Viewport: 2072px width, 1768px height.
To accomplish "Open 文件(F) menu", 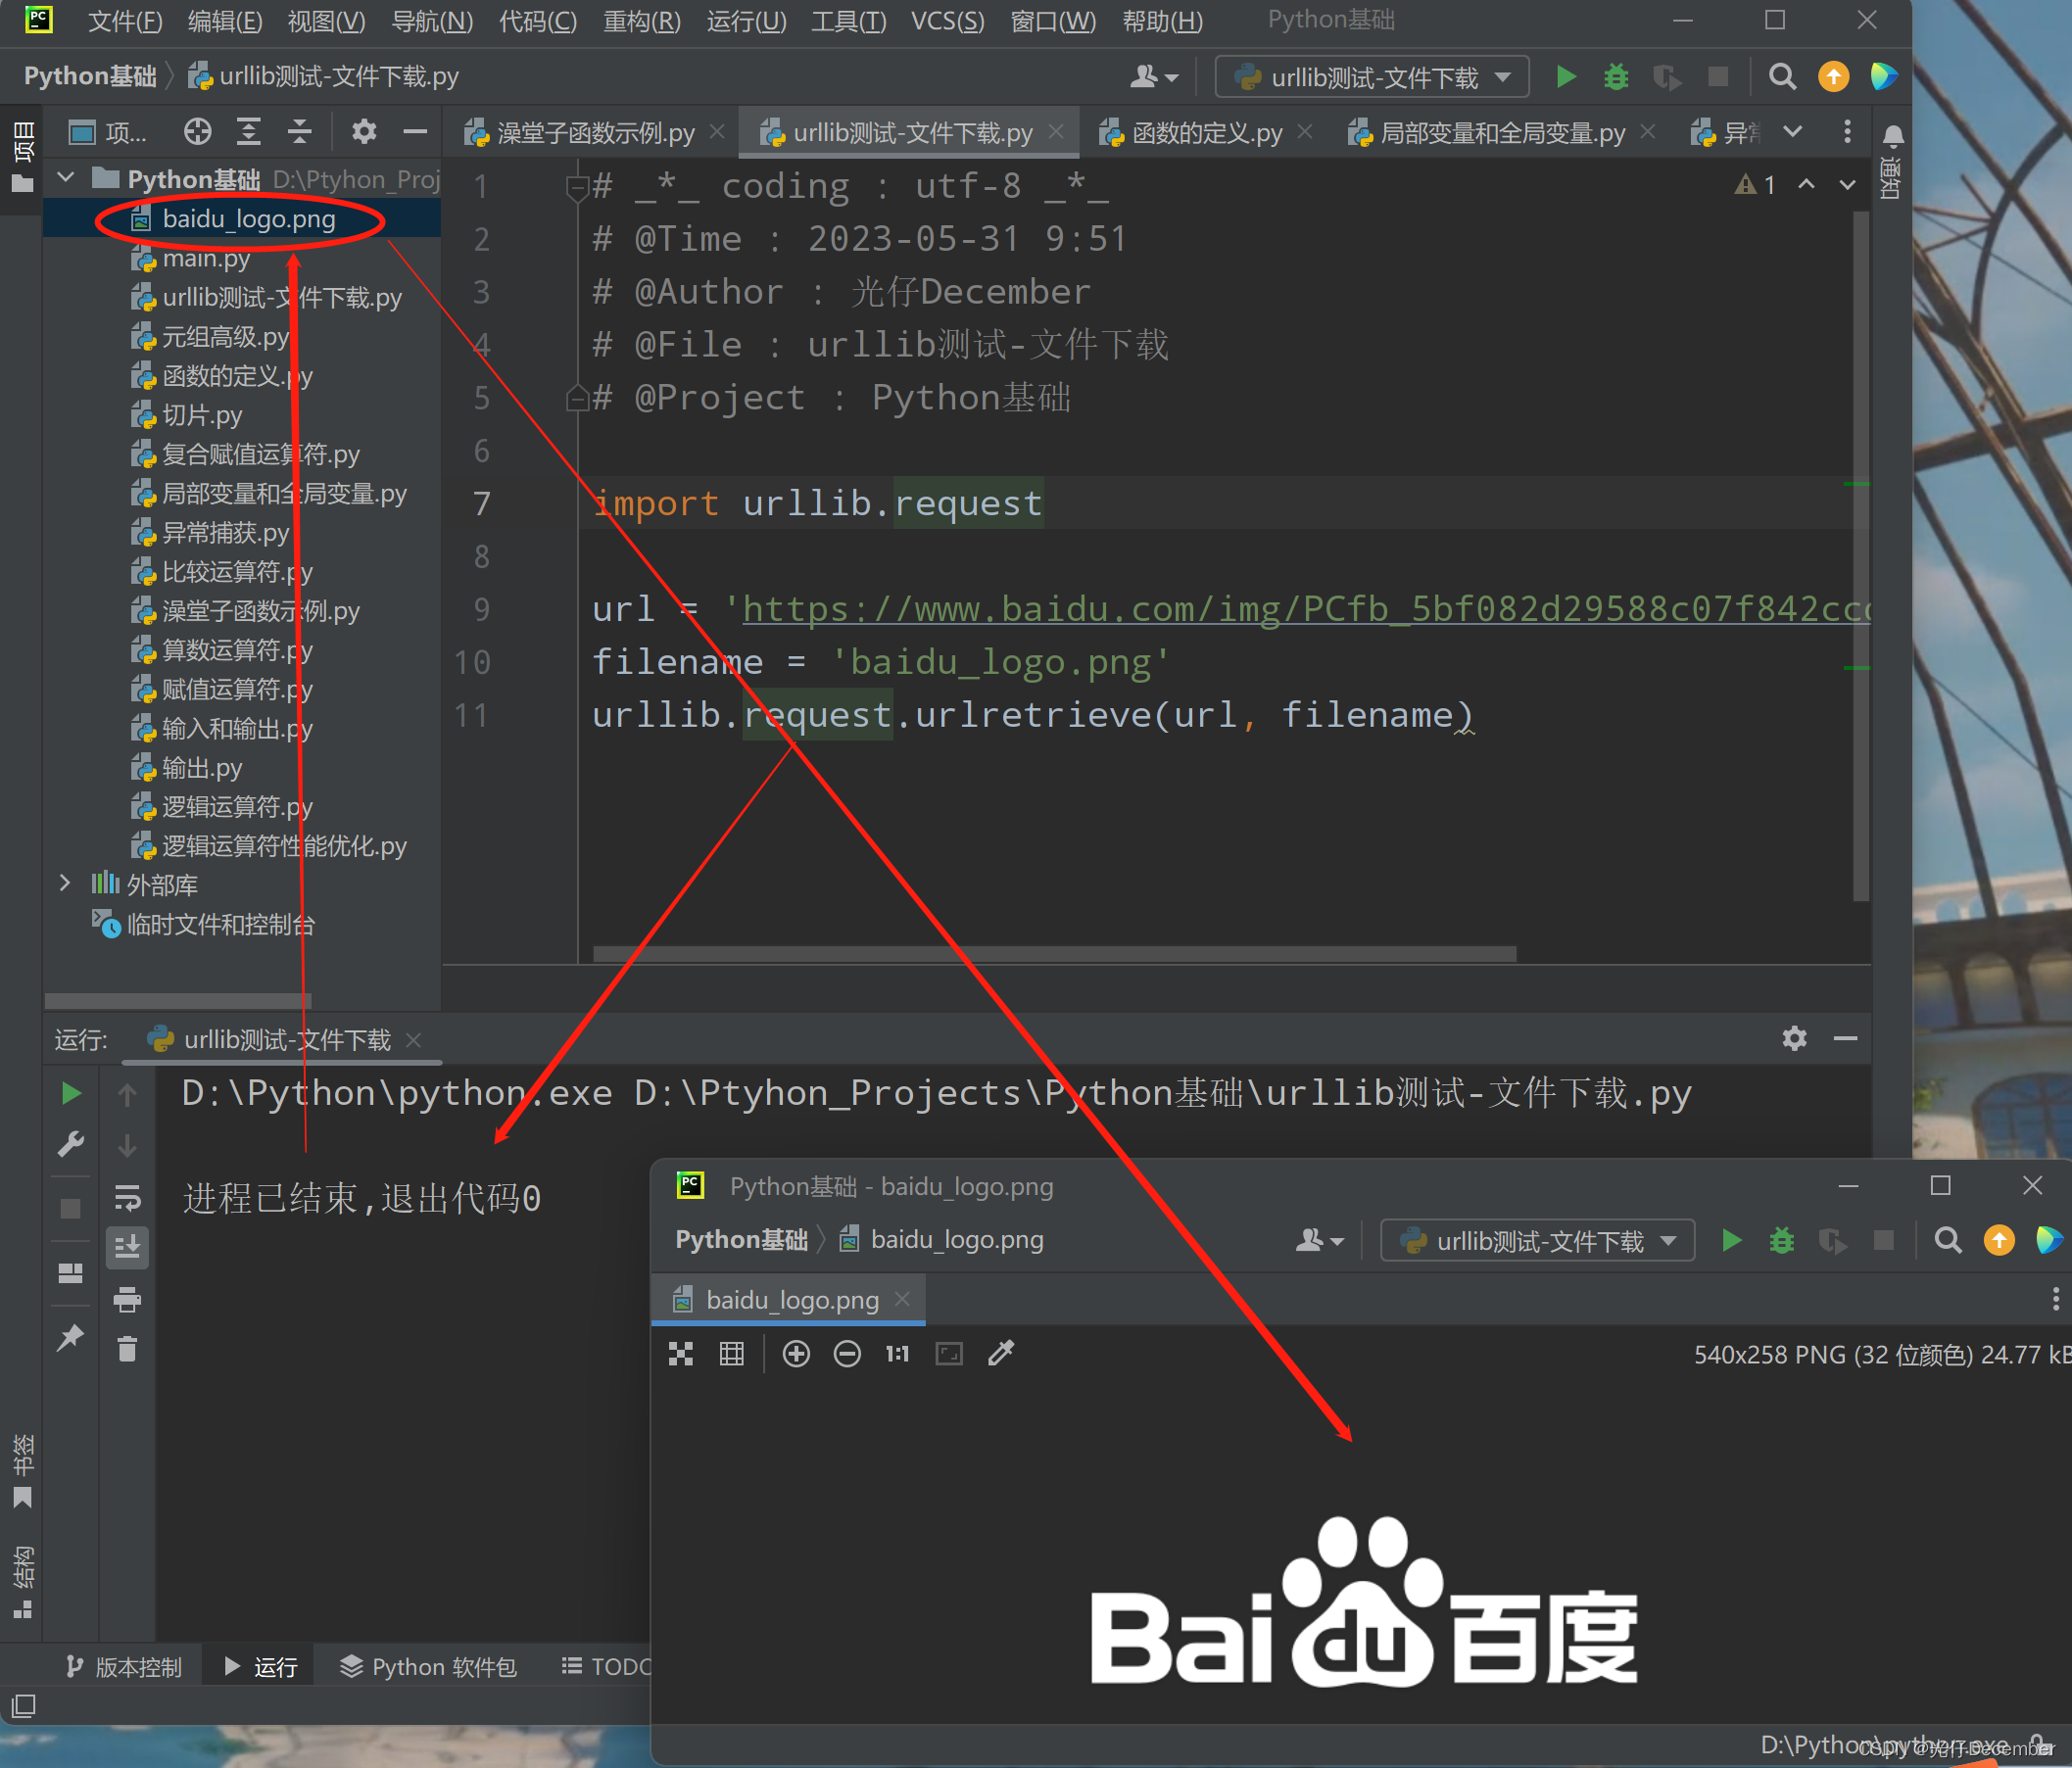I will (125, 21).
